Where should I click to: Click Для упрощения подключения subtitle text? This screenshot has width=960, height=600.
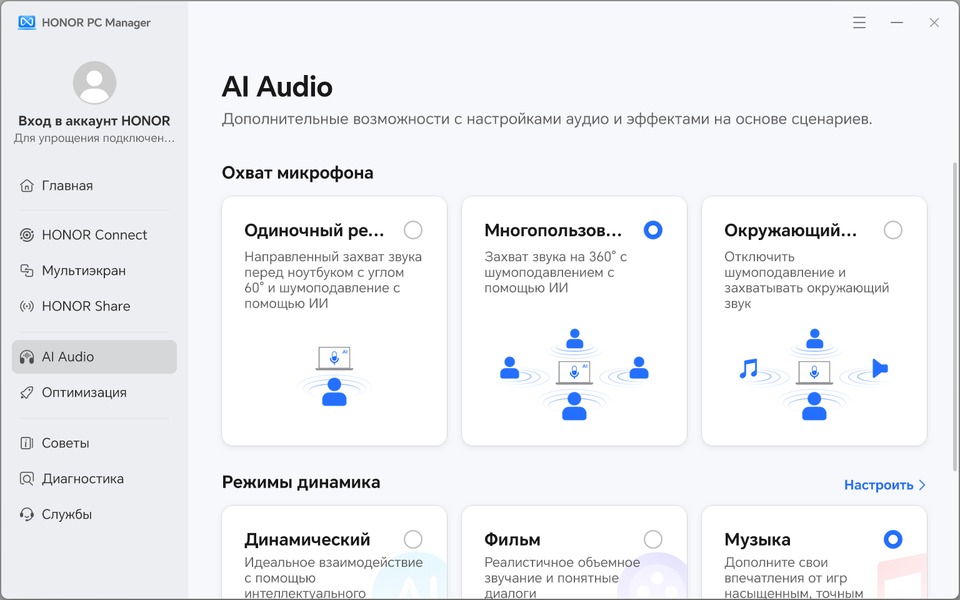[x=94, y=138]
